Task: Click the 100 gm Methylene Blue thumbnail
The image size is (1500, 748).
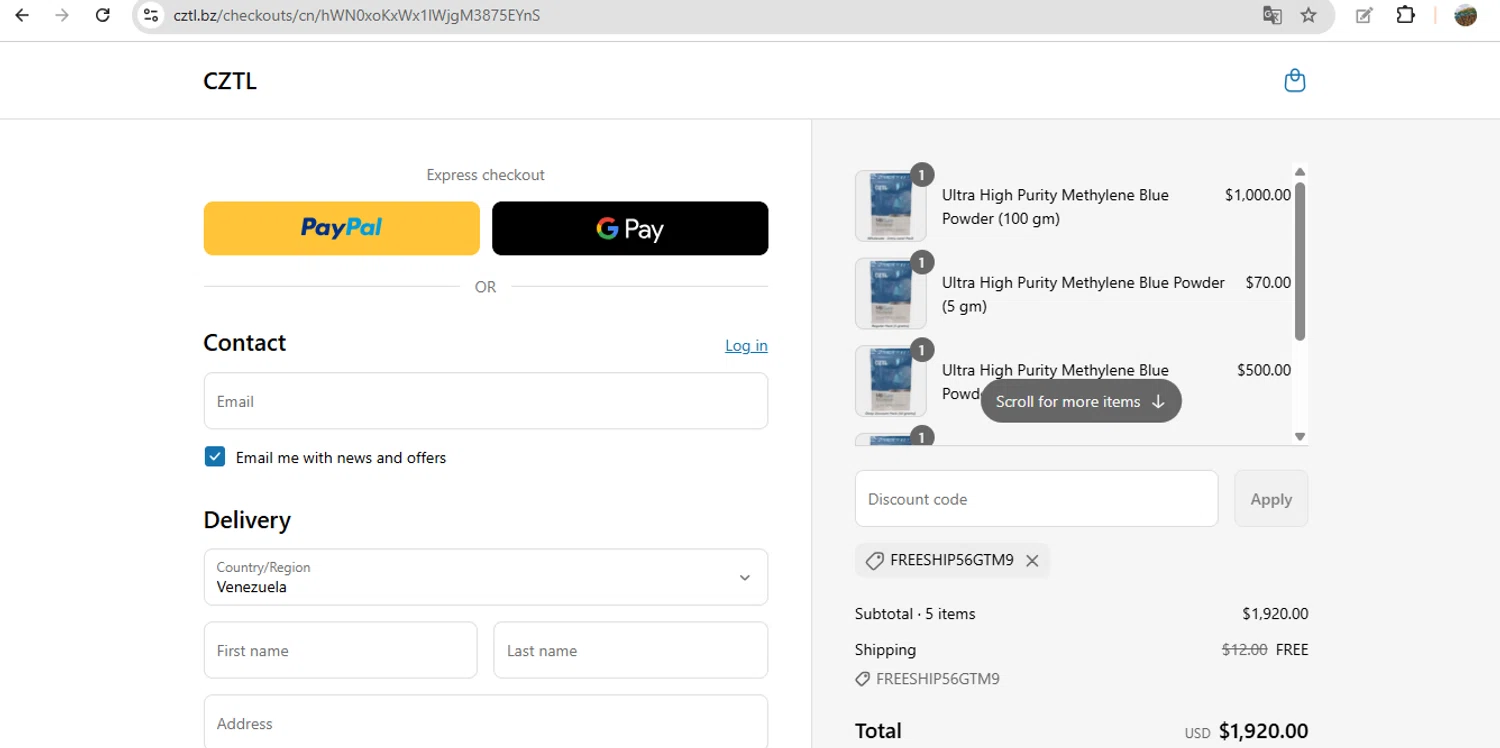Action: point(890,206)
